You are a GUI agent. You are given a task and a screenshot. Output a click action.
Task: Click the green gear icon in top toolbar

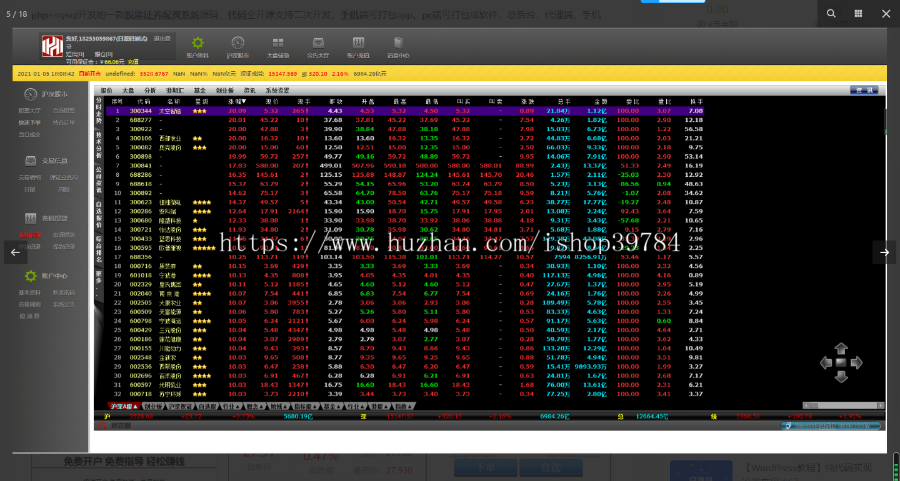(x=198, y=43)
